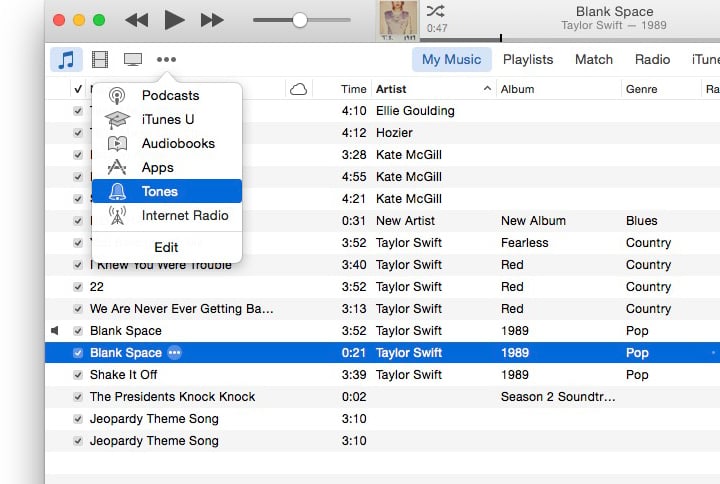This screenshot has height=484, width=720.
Task: Sort songs by the Time column
Action: (x=353, y=89)
